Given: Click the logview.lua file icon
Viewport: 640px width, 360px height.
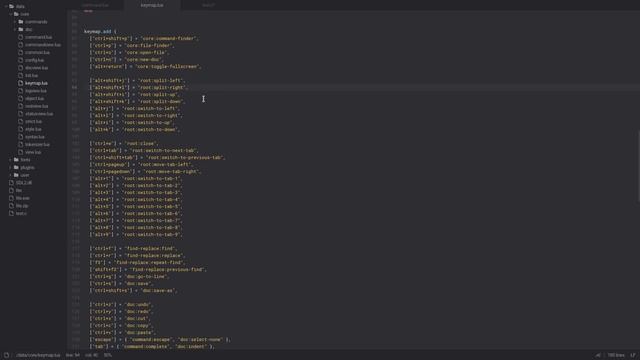Looking at the screenshot, I should (x=20, y=91).
